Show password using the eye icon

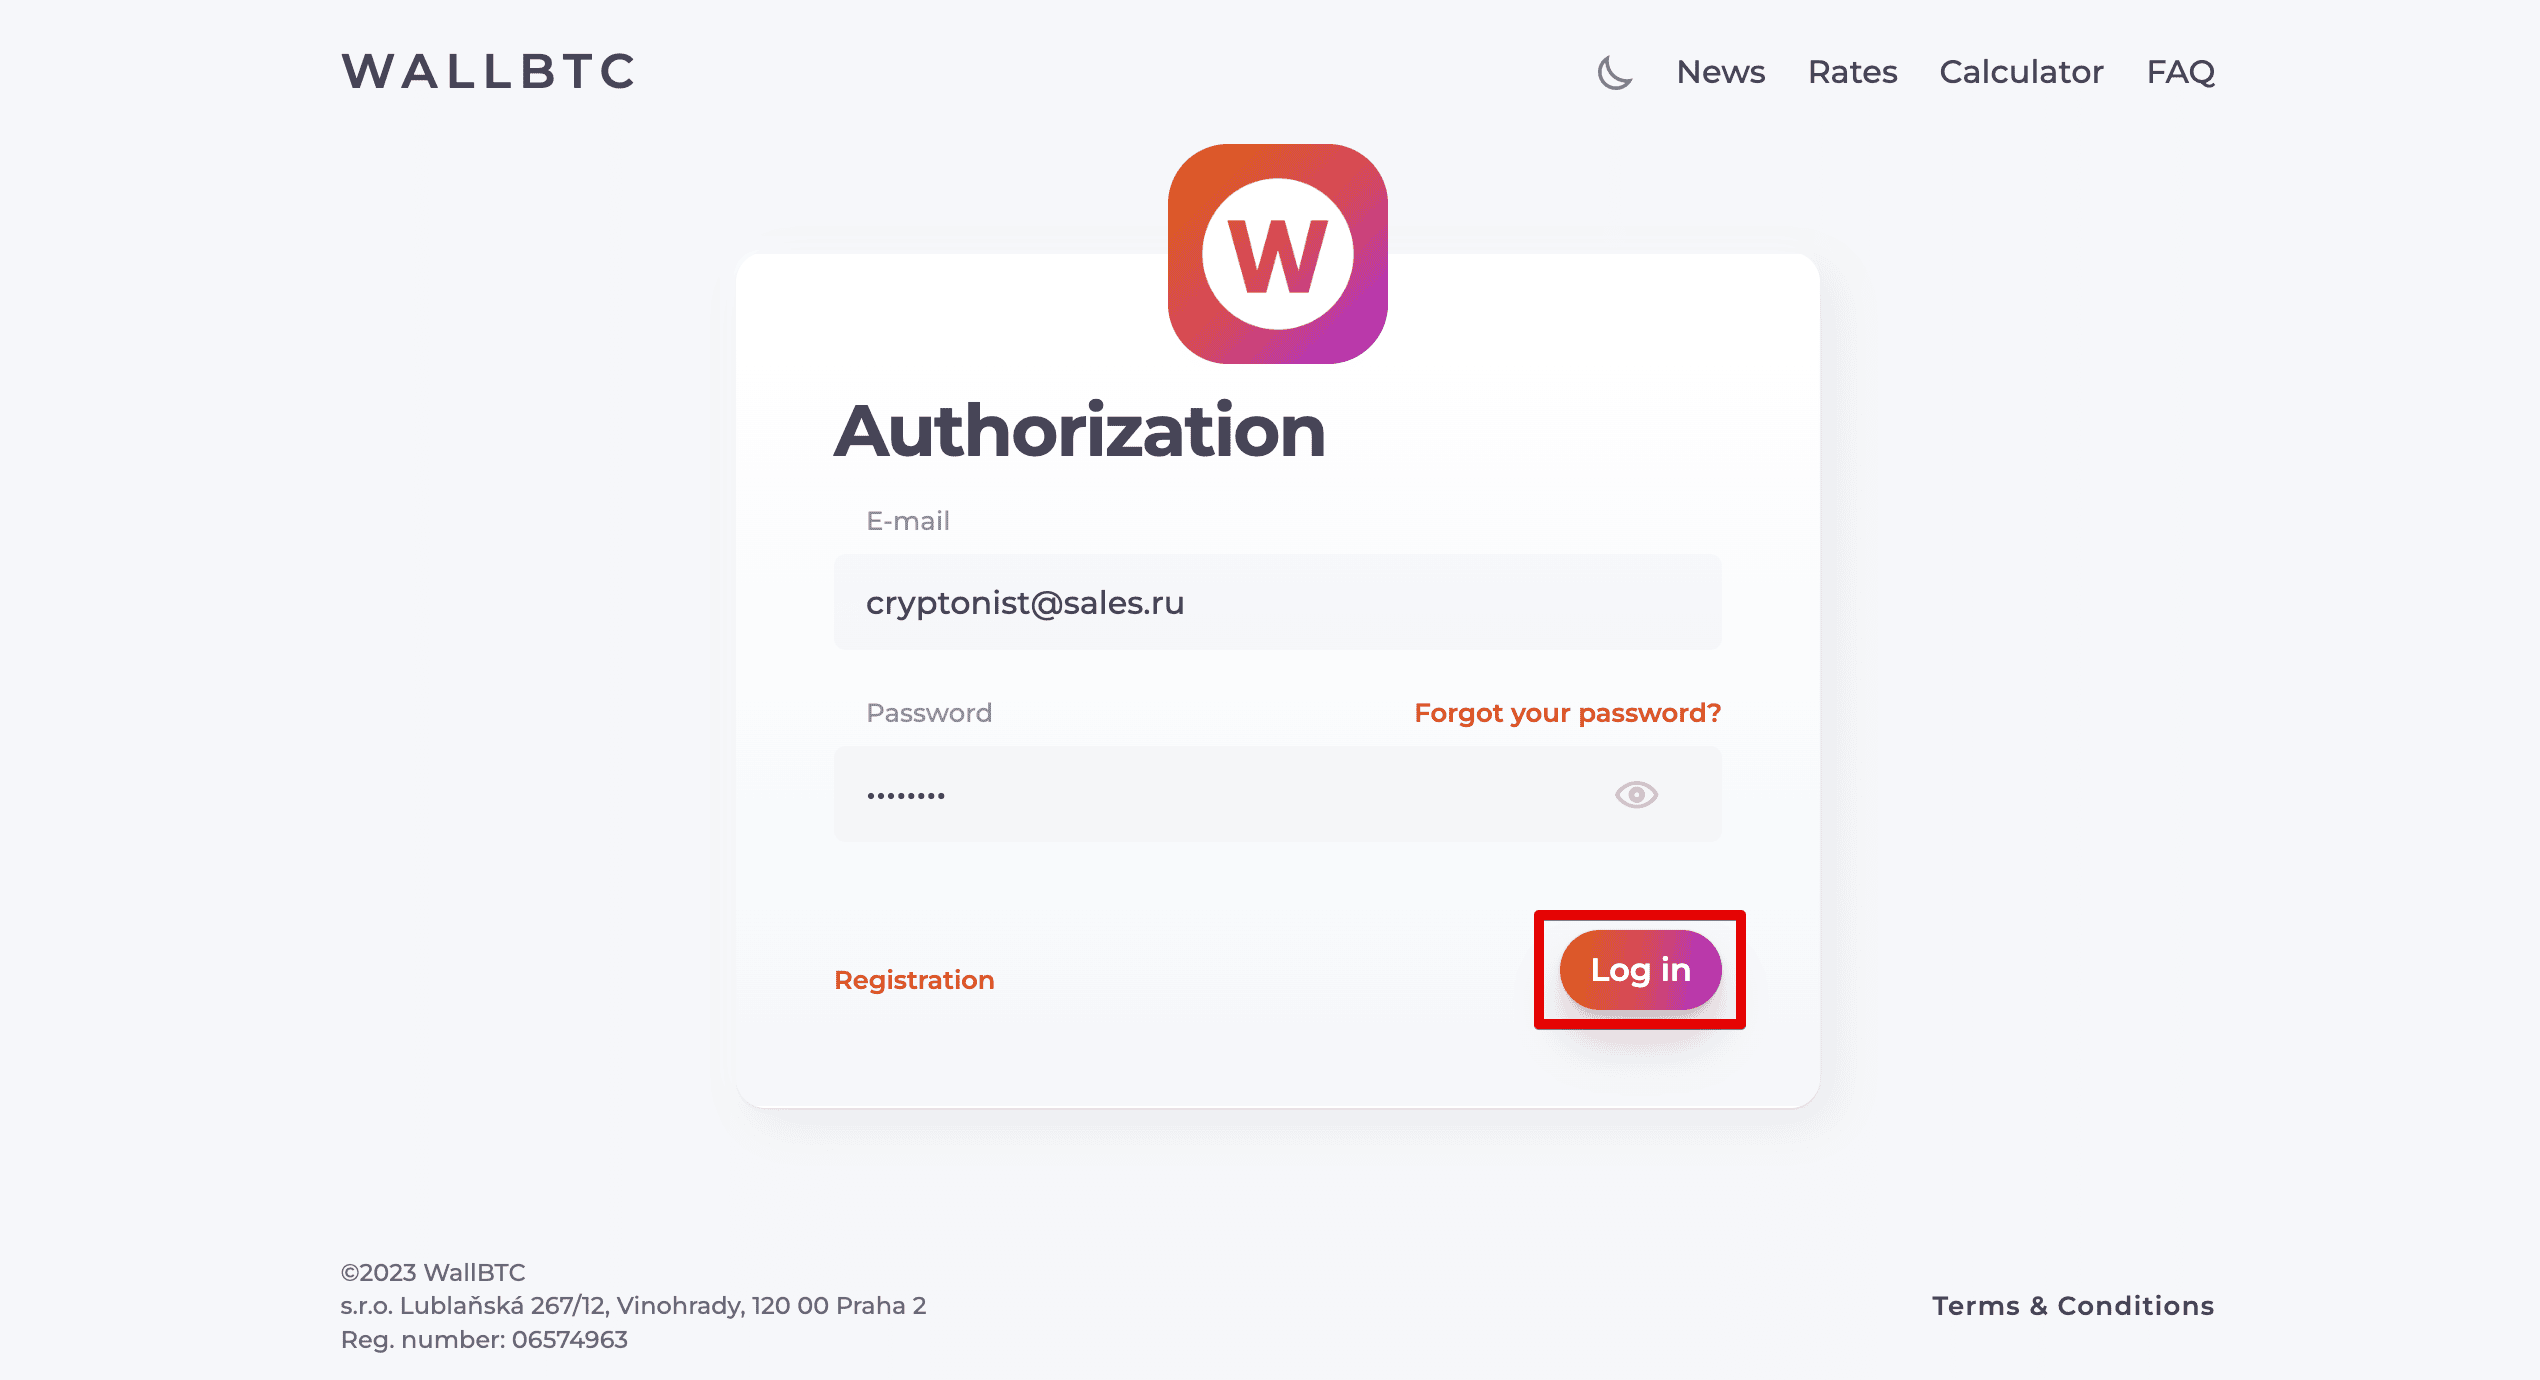pyautogui.click(x=1636, y=795)
